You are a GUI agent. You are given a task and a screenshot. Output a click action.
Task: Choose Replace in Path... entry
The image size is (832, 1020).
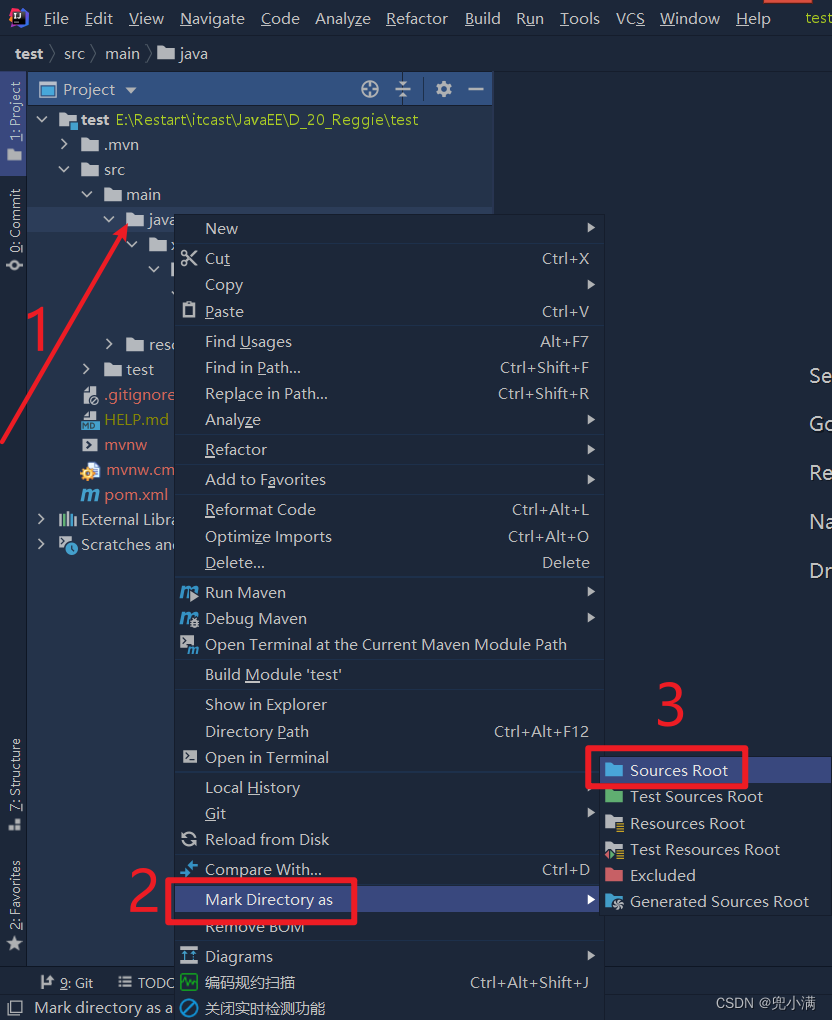389,394
